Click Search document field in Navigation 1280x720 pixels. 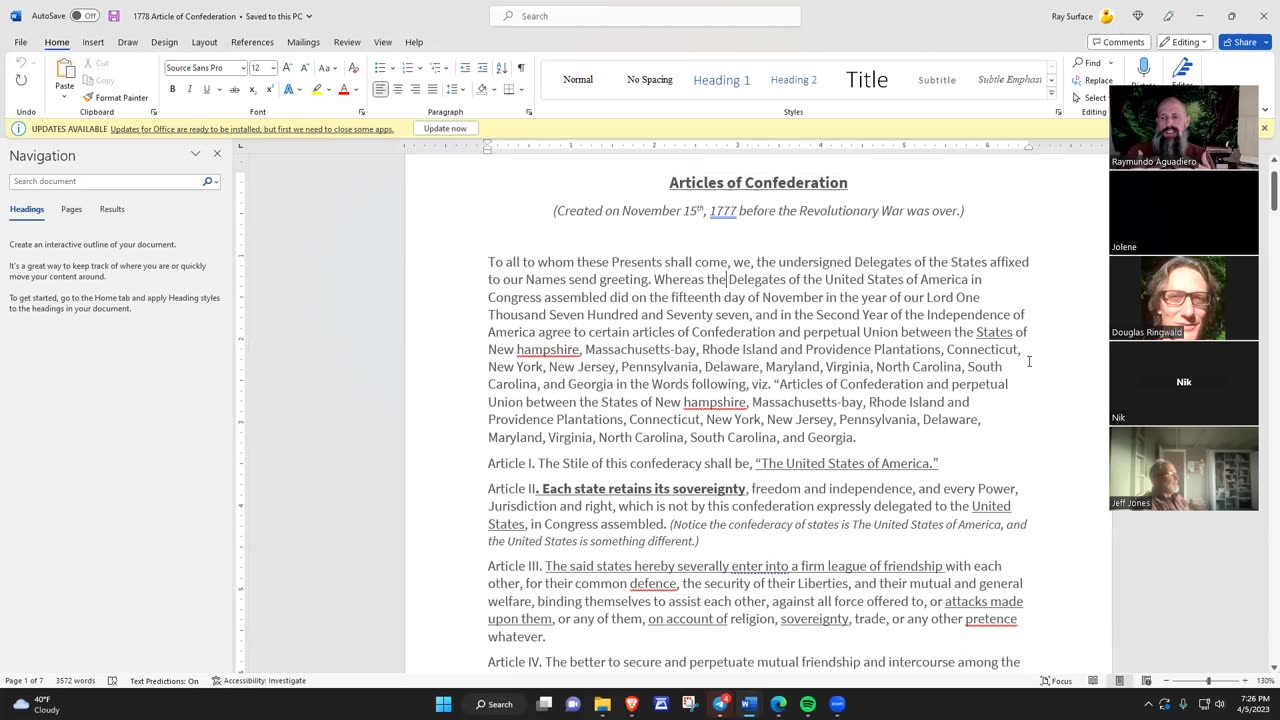[x=106, y=181]
